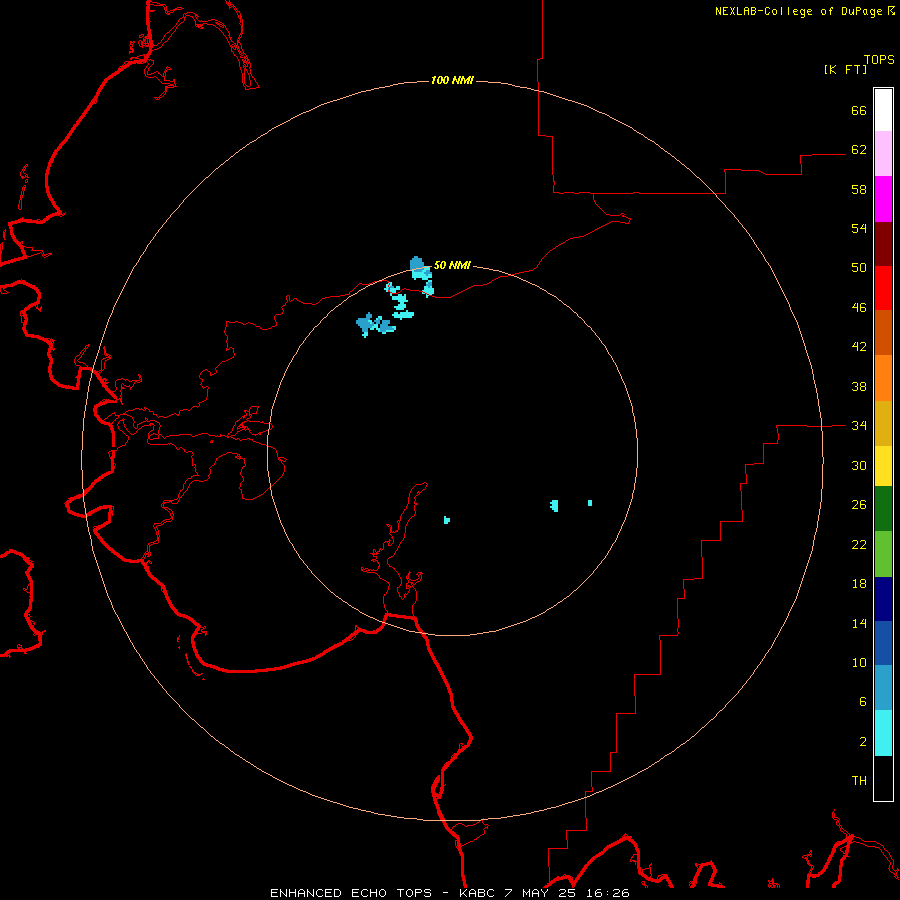Click the 2 legend value label
900x900 pixels.
(863, 741)
